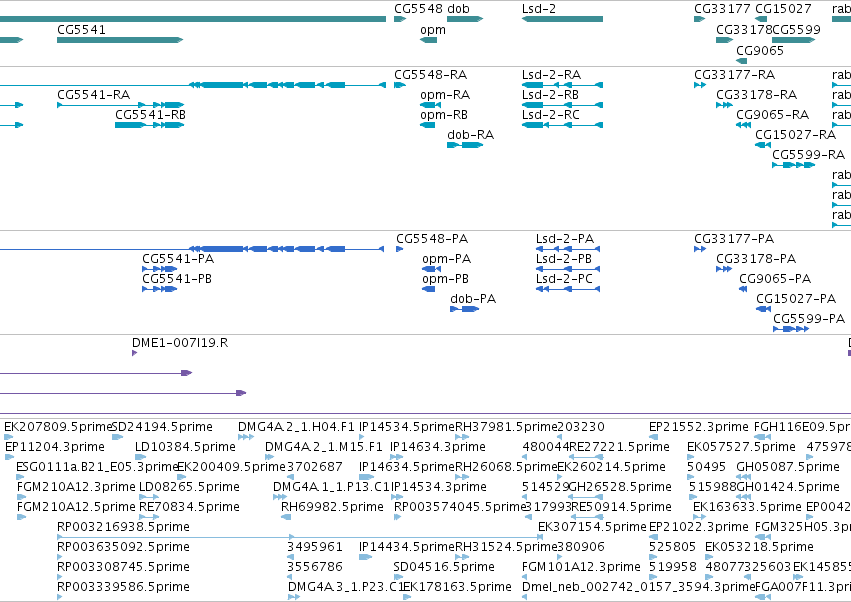Image resolution: width=851 pixels, height=602 pixels.
Task: Select the Lsd-2-RC transcript
Action: (x=562, y=125)
